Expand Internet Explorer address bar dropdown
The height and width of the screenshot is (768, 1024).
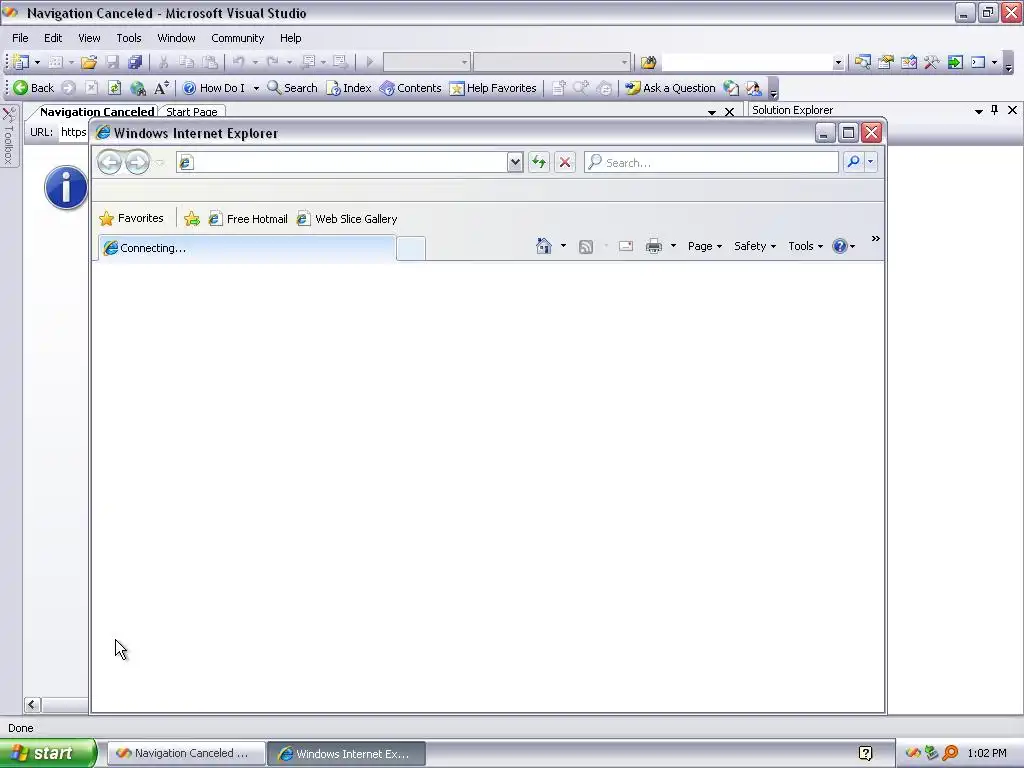coord(515,163)
